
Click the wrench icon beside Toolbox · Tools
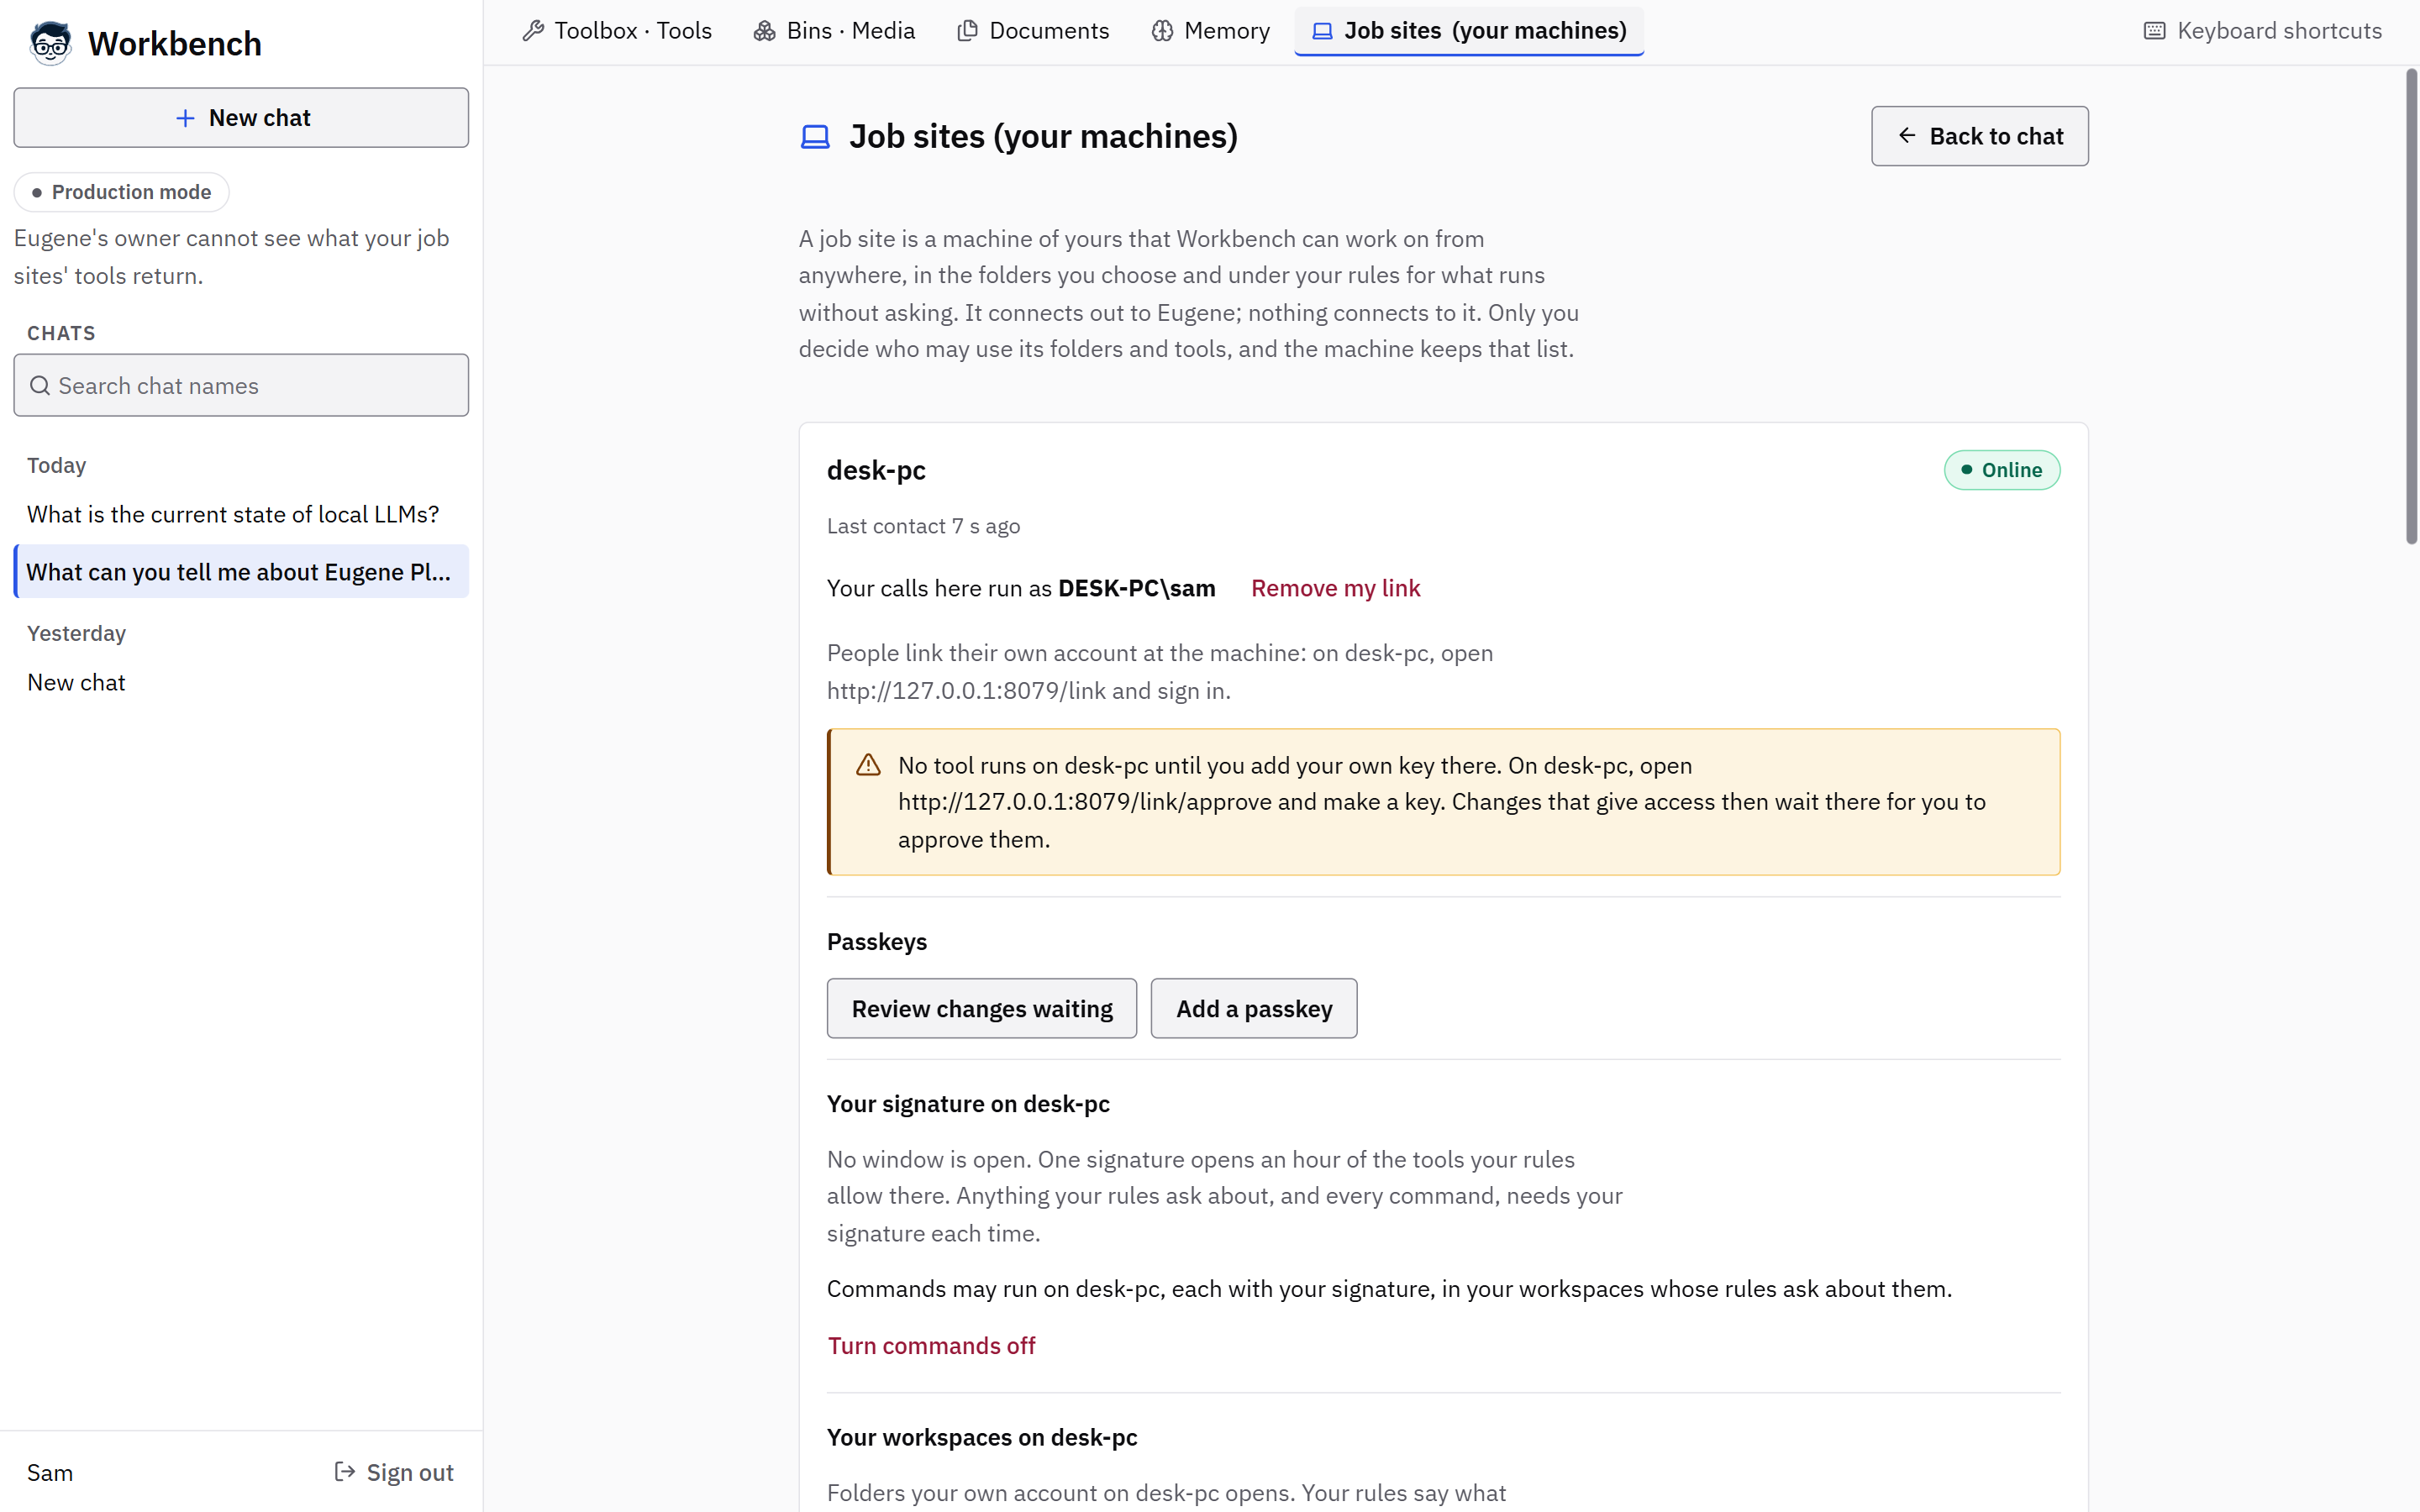[533, 31]
